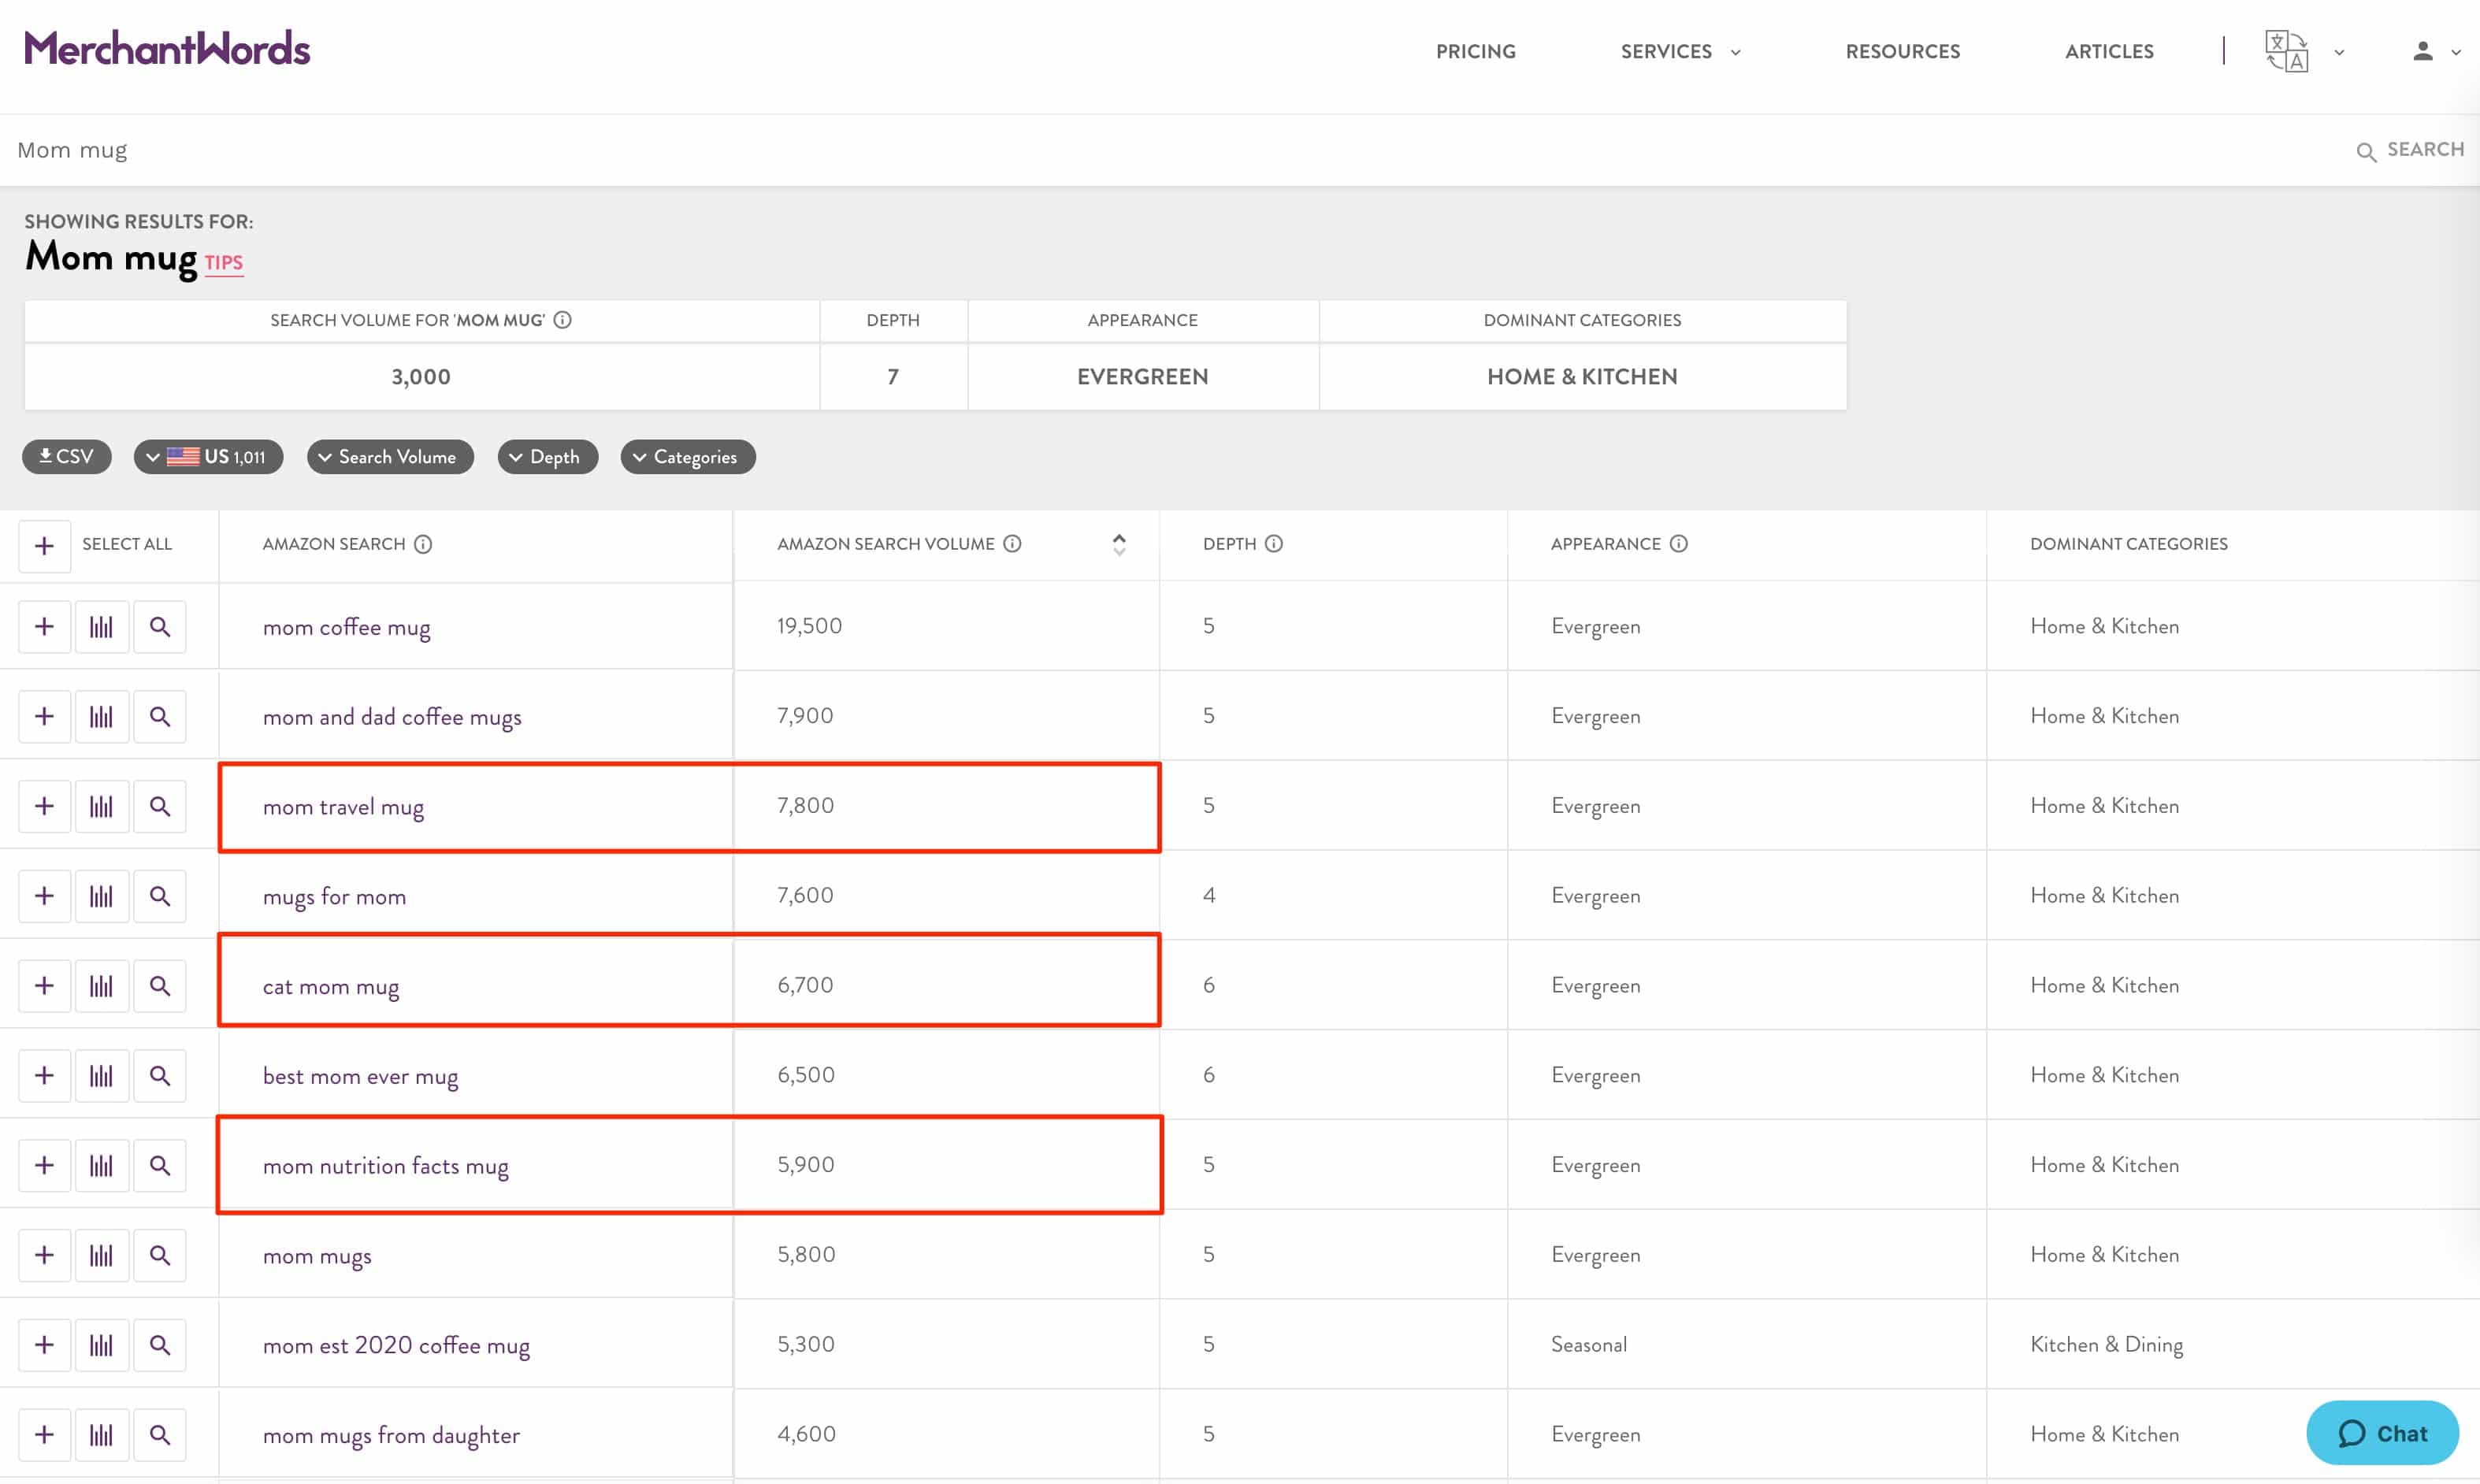Image resolution: width=2480 pixels, height=1484 pixels.
Task: Go to the Pricing page
Action: click(1475, 51)
